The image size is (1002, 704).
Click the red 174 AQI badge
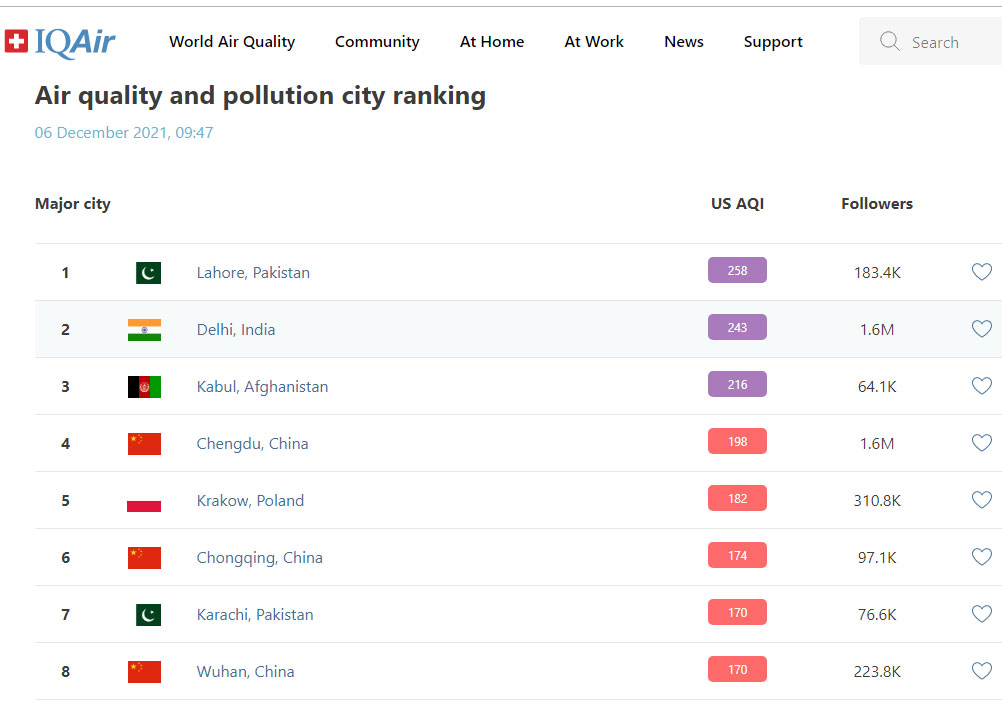click(737, 555)
